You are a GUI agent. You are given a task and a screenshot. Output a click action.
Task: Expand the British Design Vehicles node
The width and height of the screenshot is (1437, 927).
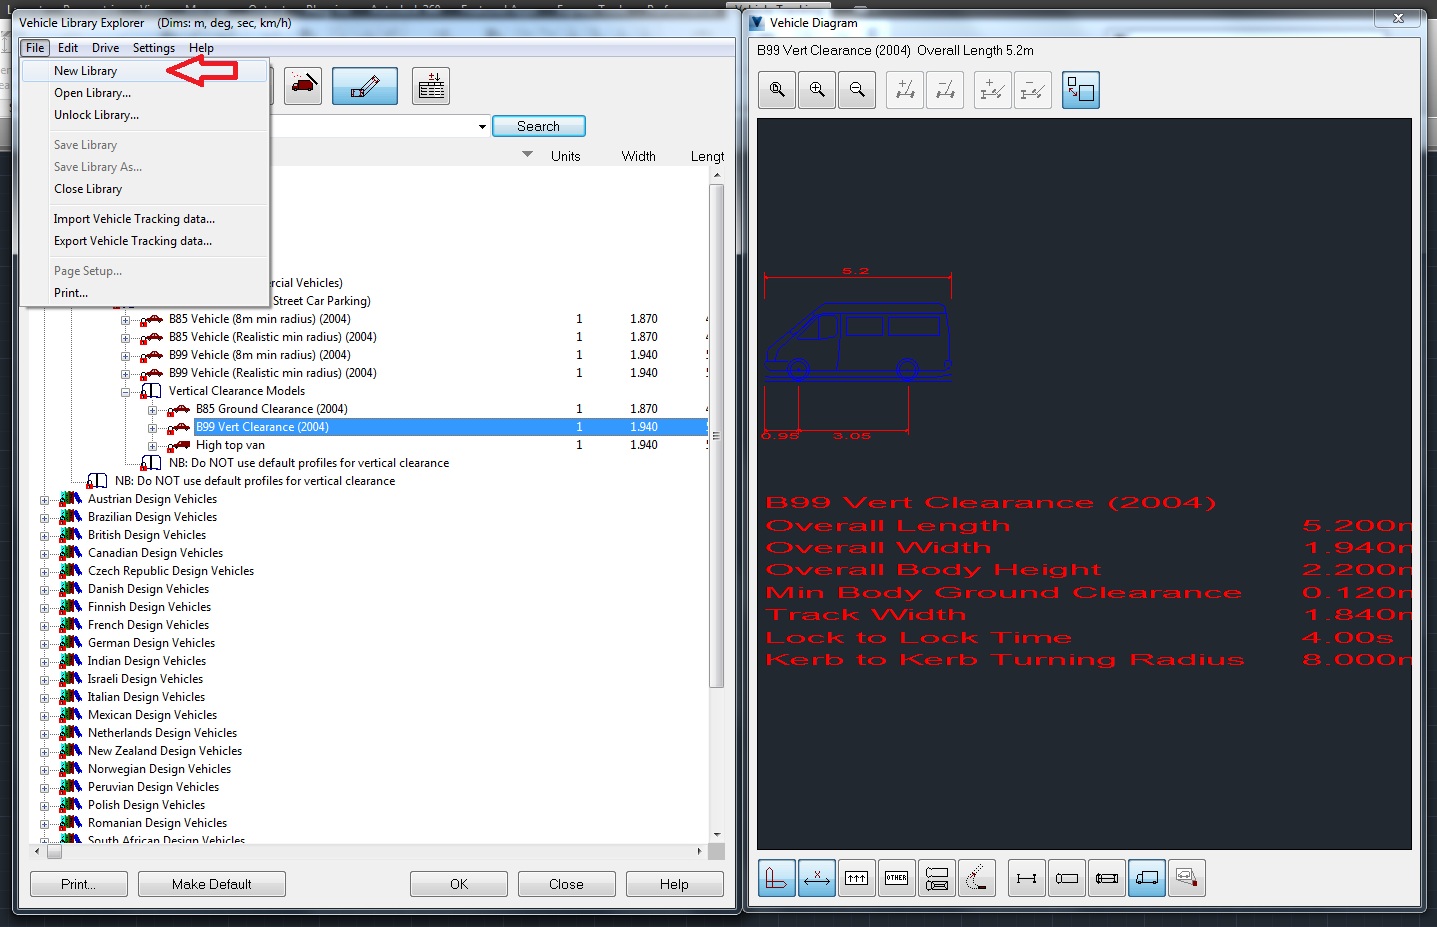click(45, 536)
